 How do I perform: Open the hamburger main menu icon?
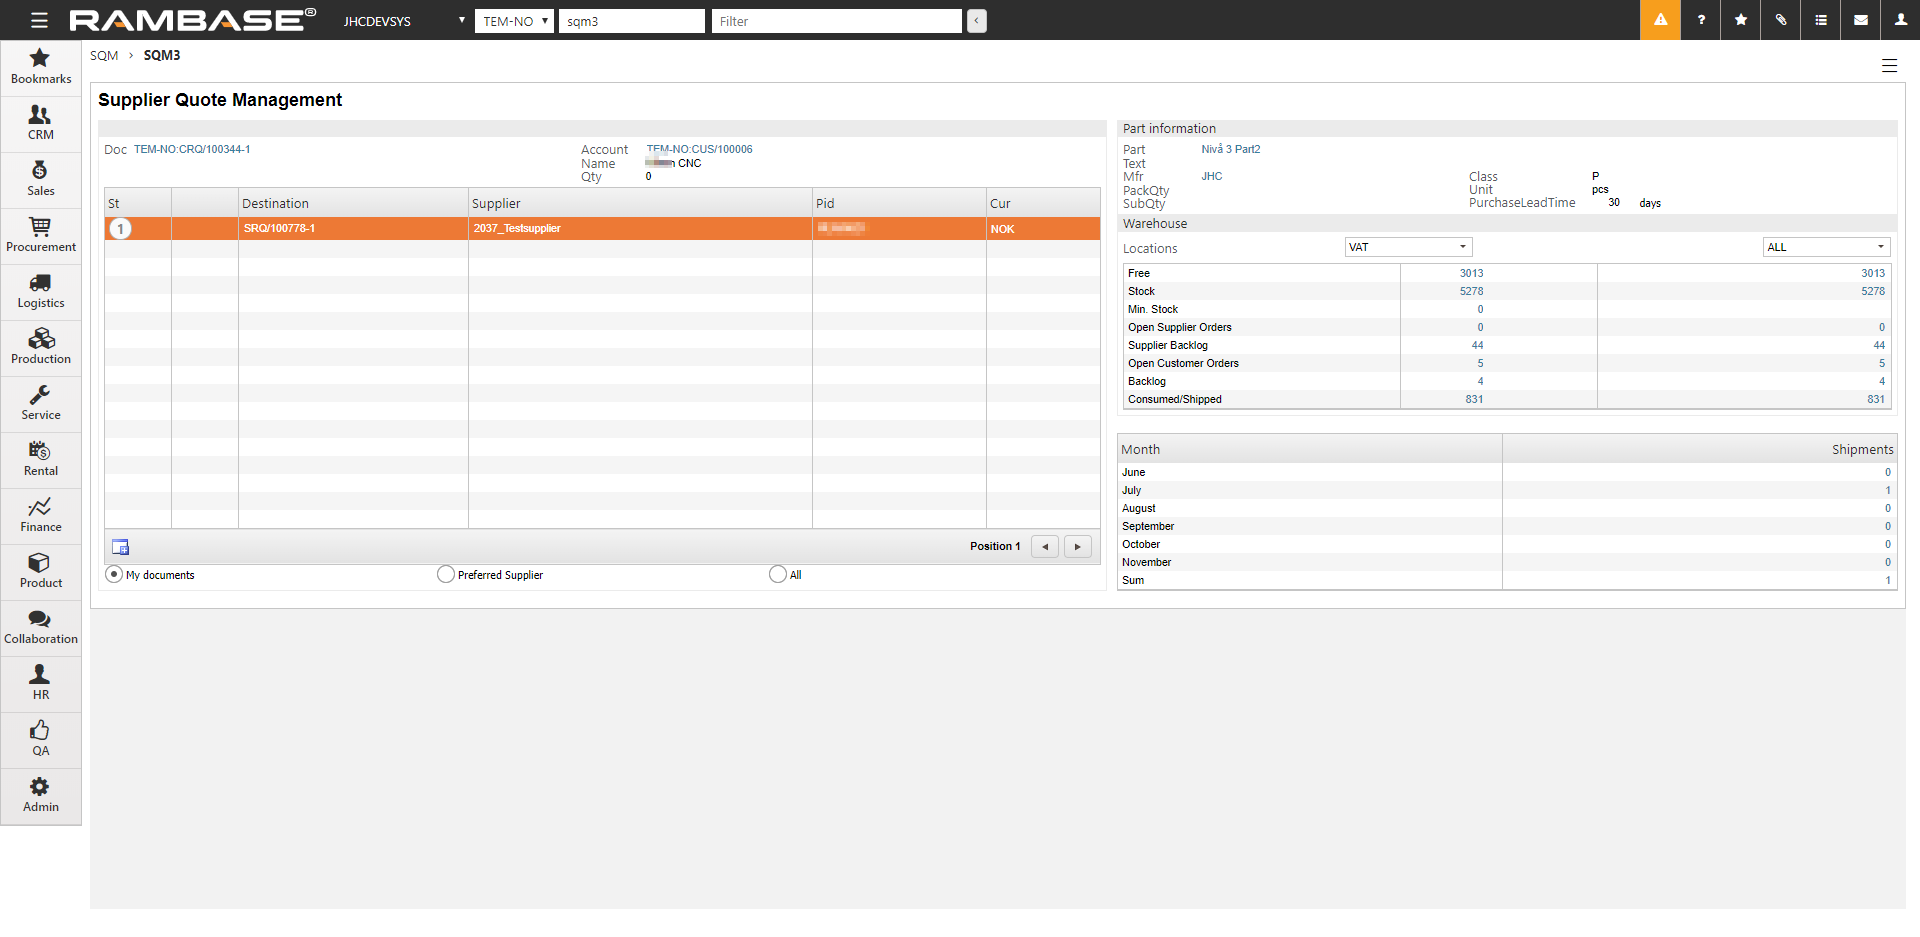pos(39,20)
